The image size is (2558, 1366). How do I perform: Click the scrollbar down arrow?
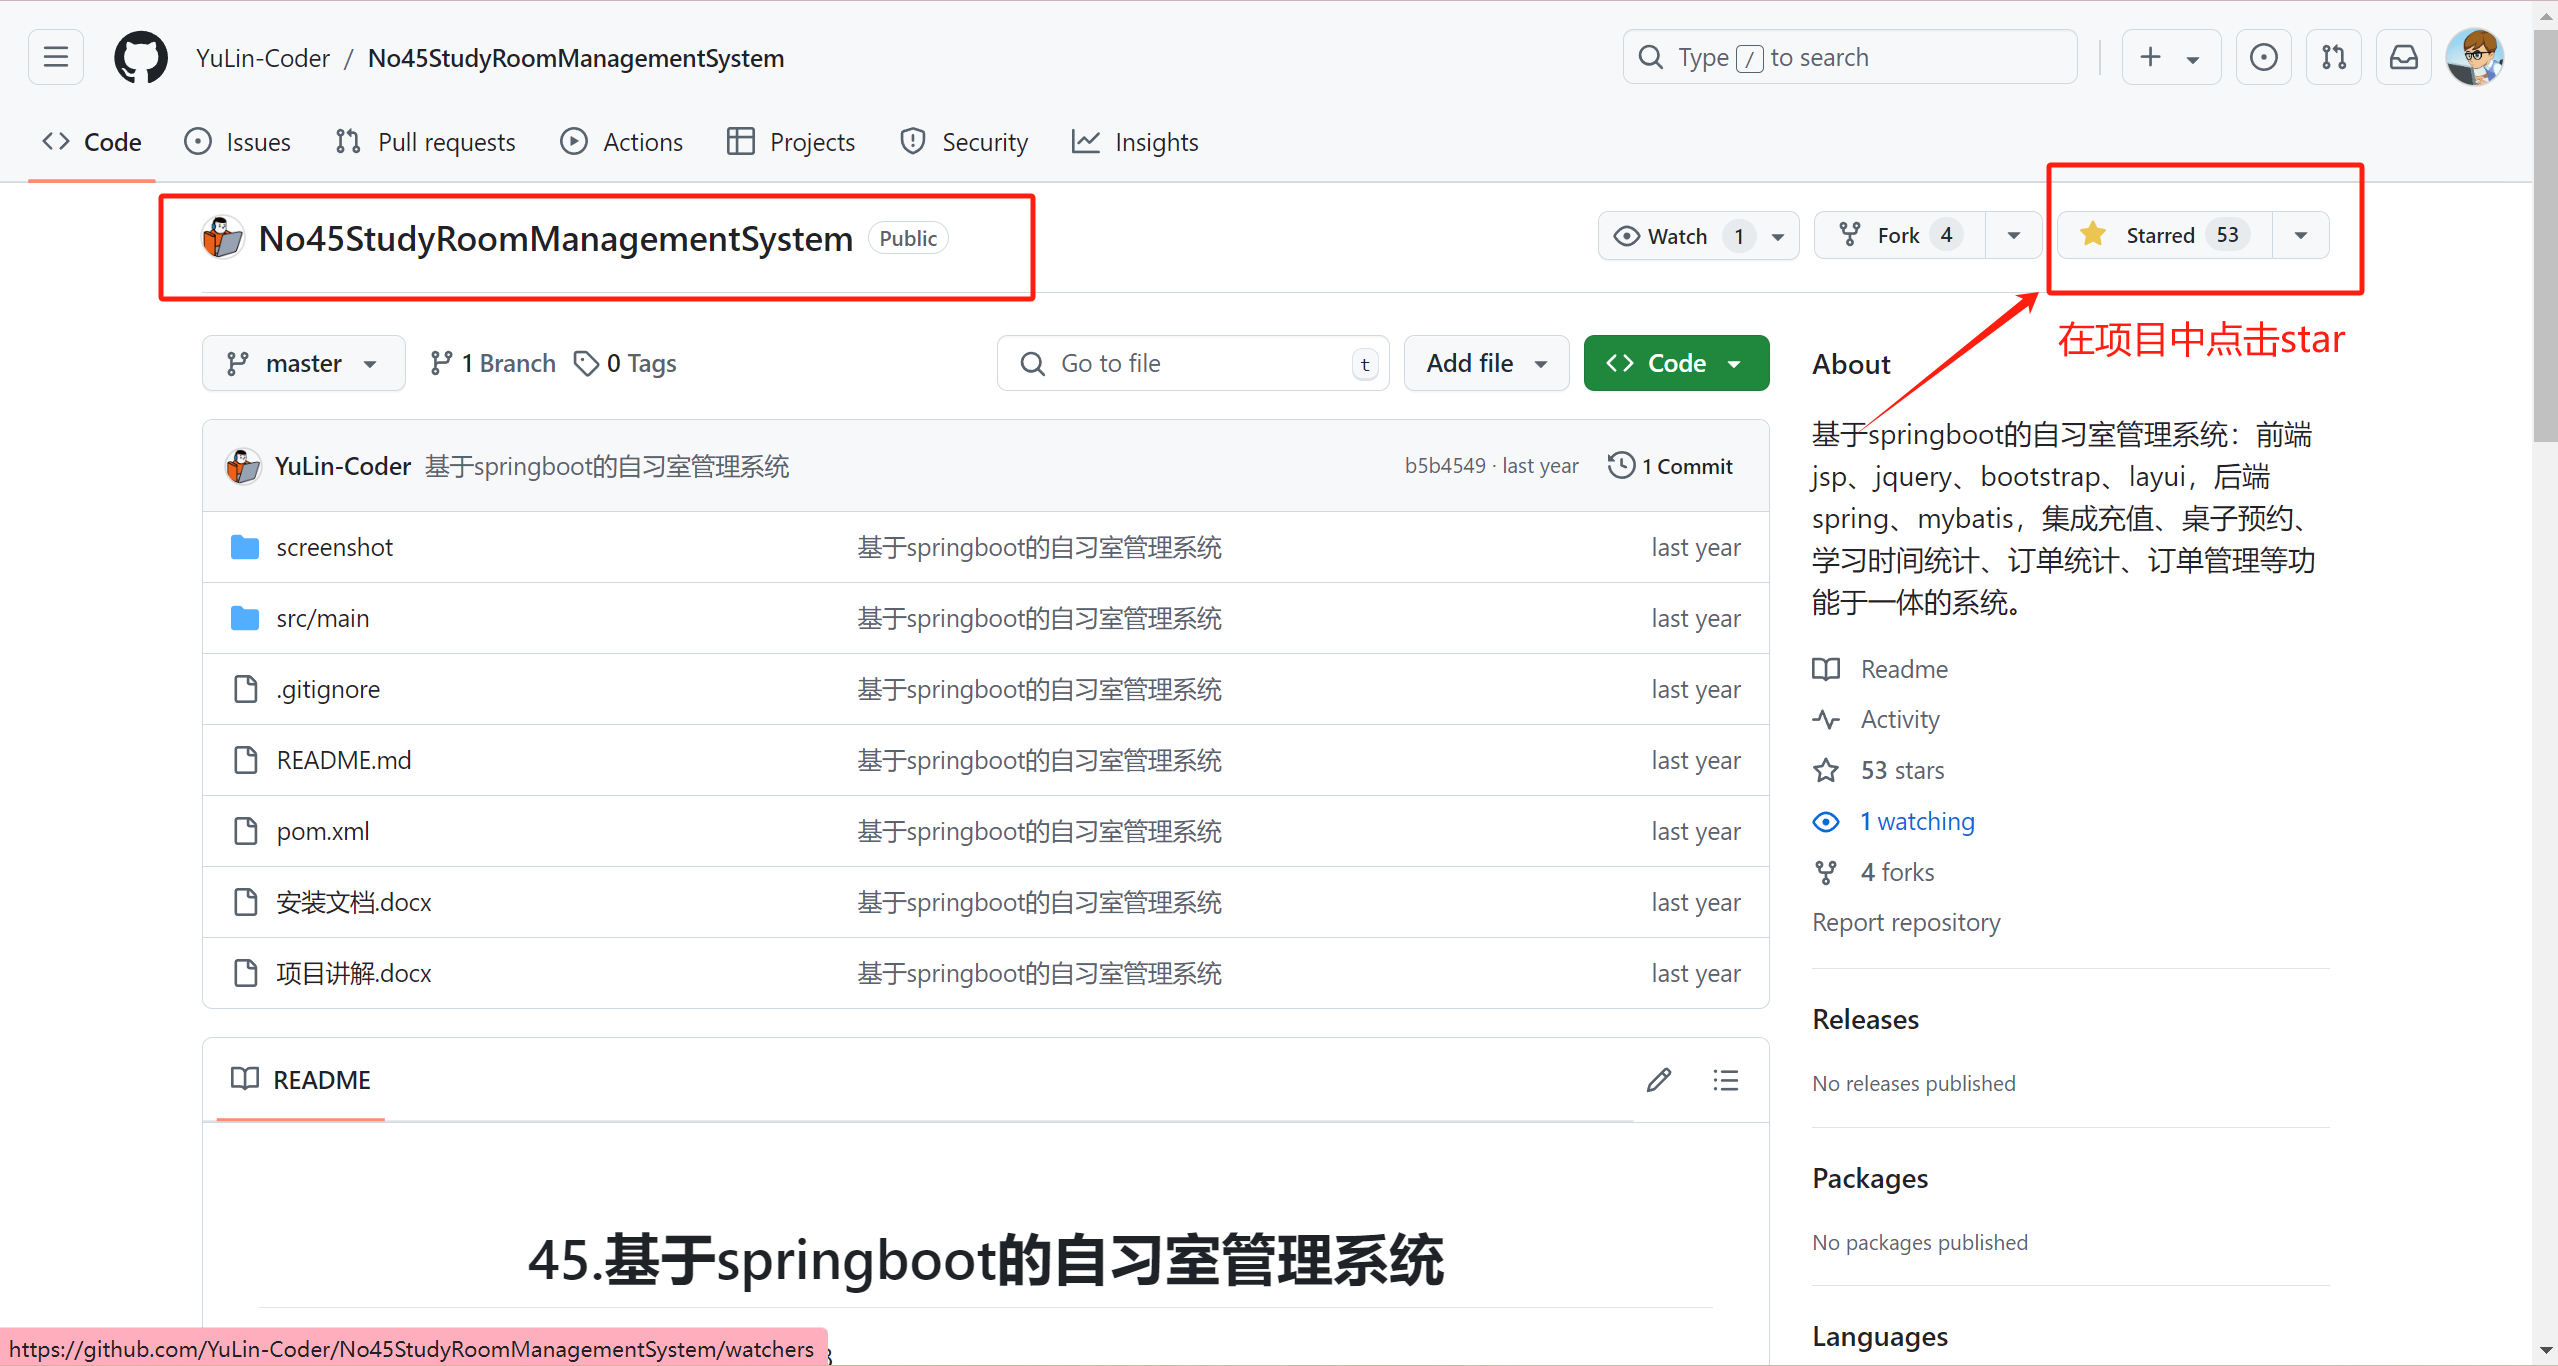(2546, 1351)
